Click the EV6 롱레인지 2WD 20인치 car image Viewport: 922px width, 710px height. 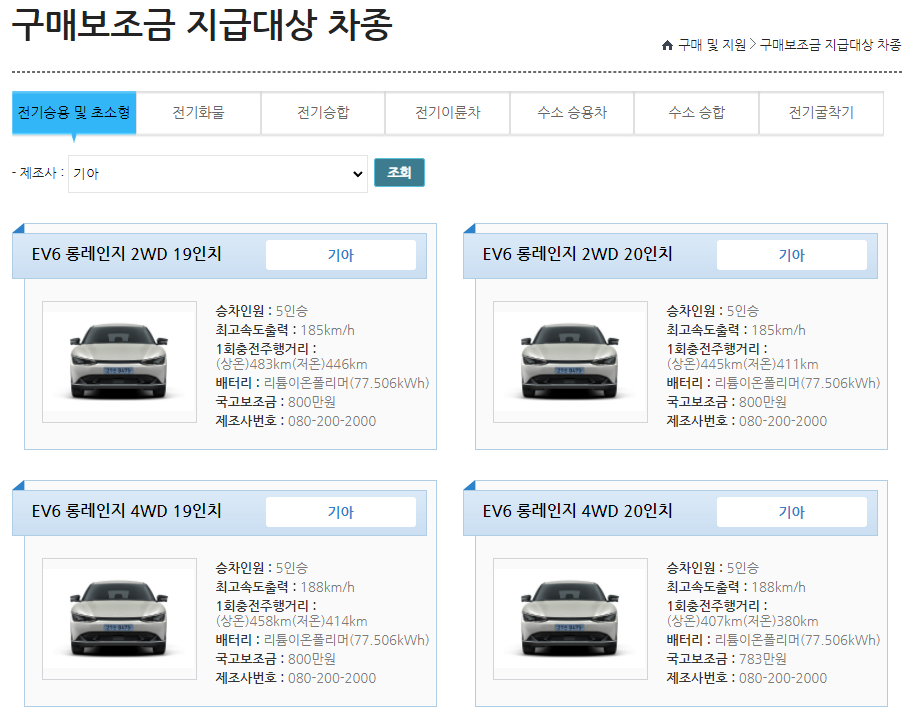coord(570,362)
